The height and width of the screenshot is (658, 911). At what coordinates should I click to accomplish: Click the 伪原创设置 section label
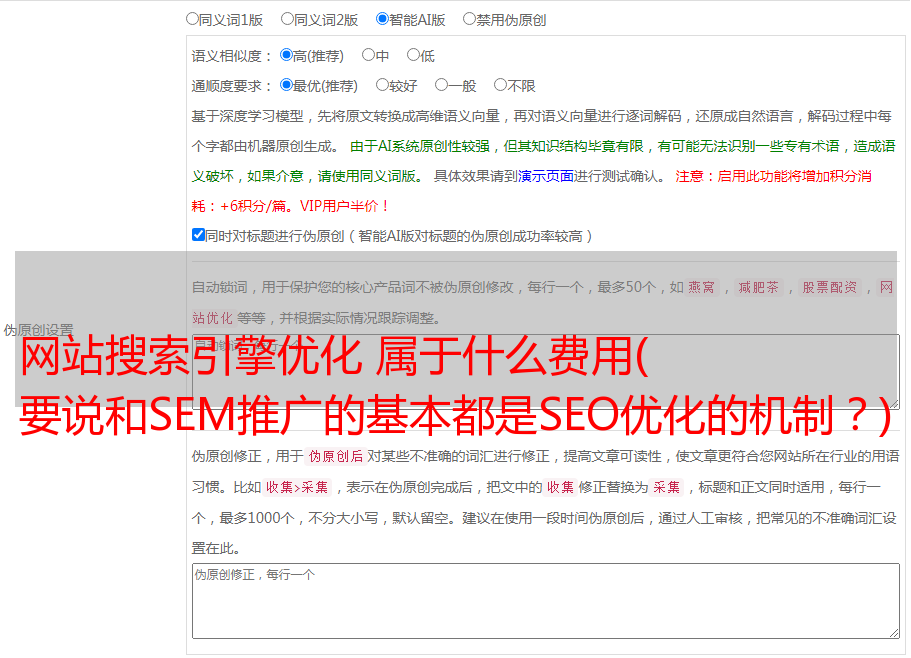(x=38, y=330)
